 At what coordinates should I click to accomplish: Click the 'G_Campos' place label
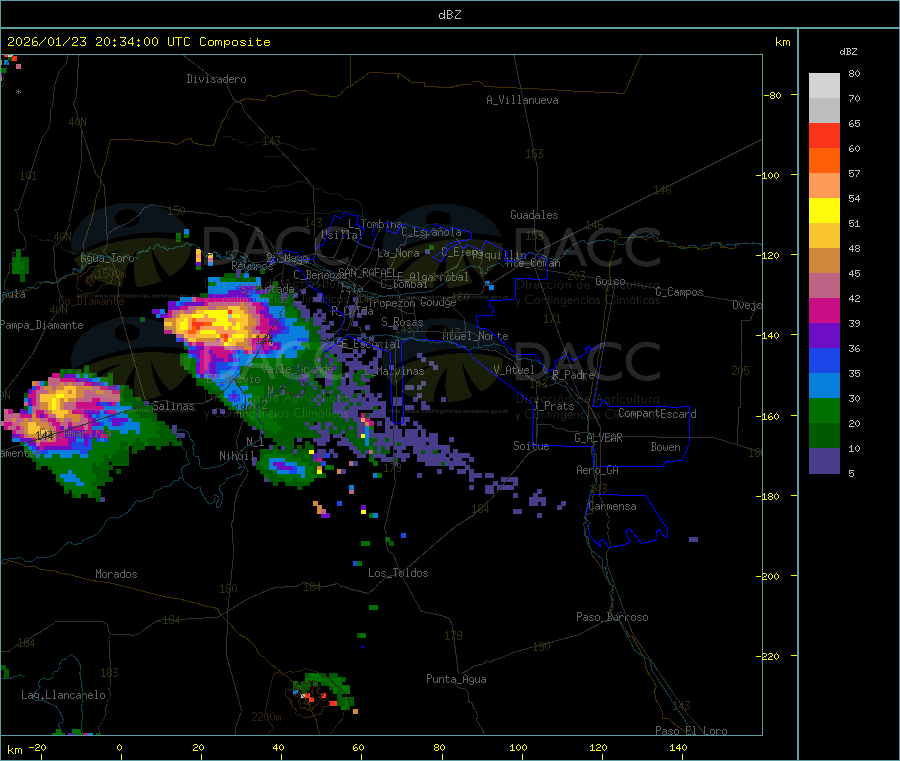tap(679, 292)
